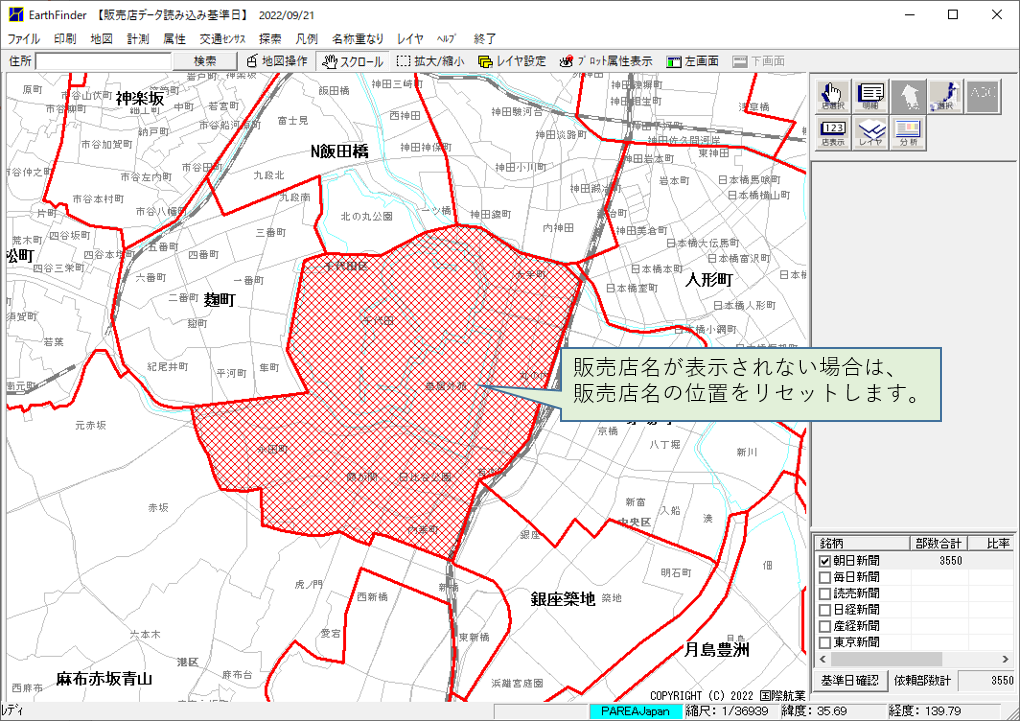Click the 銘柄 column header
This screenshot has width=1020, height=721.
click(x=861, y=543)
